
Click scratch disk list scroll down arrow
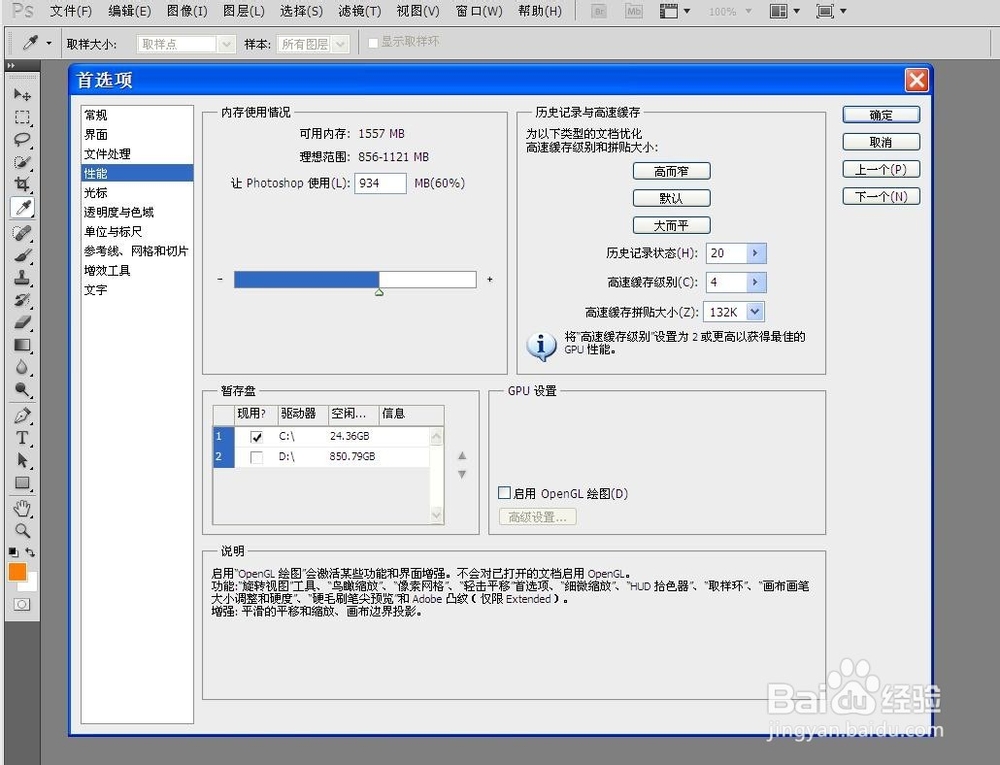coord(437,515)
